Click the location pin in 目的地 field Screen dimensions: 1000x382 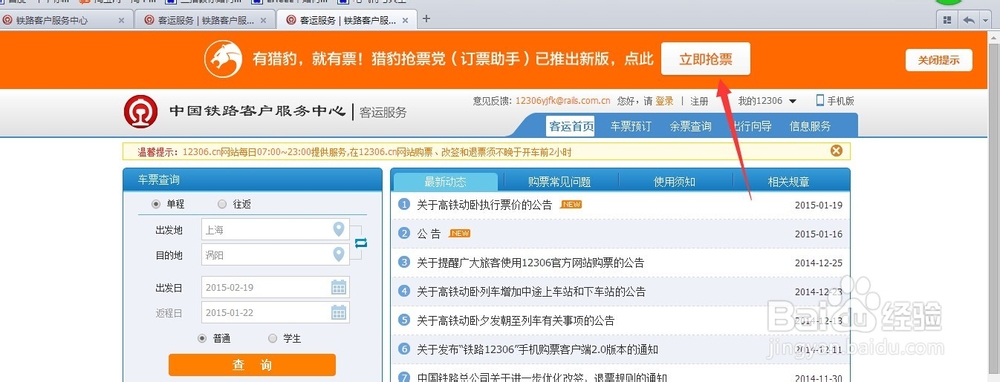pyautogui.click(x=339, y=254)
